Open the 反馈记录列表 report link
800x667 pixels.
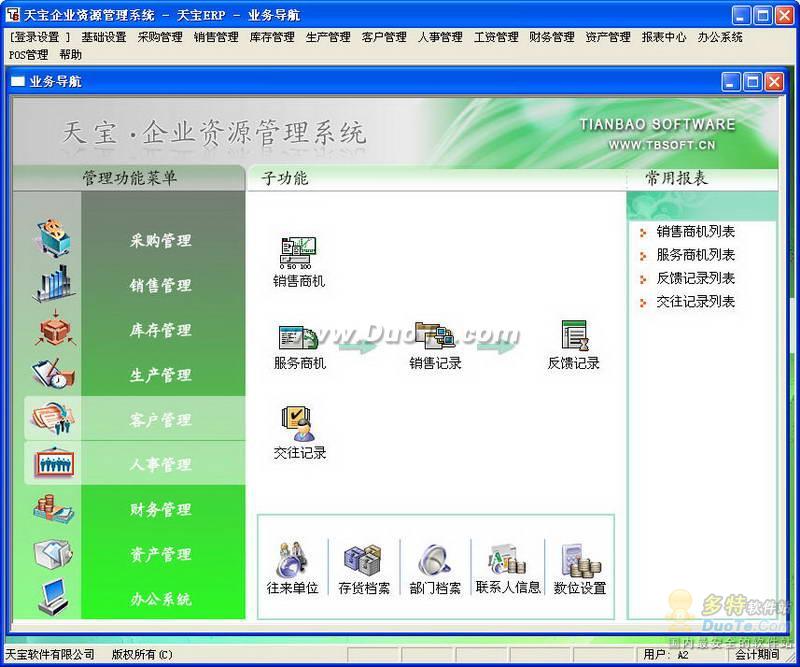(x=695, y=278)
